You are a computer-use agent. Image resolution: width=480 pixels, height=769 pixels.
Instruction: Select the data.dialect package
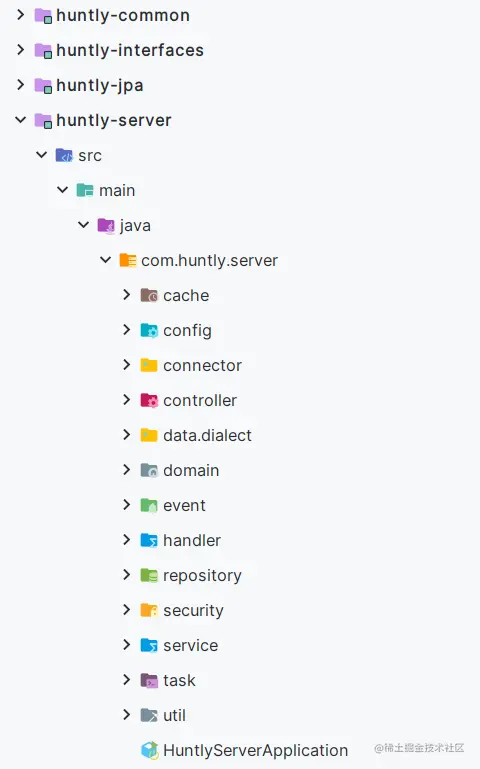pyautogui.click(x=207, y=436)
